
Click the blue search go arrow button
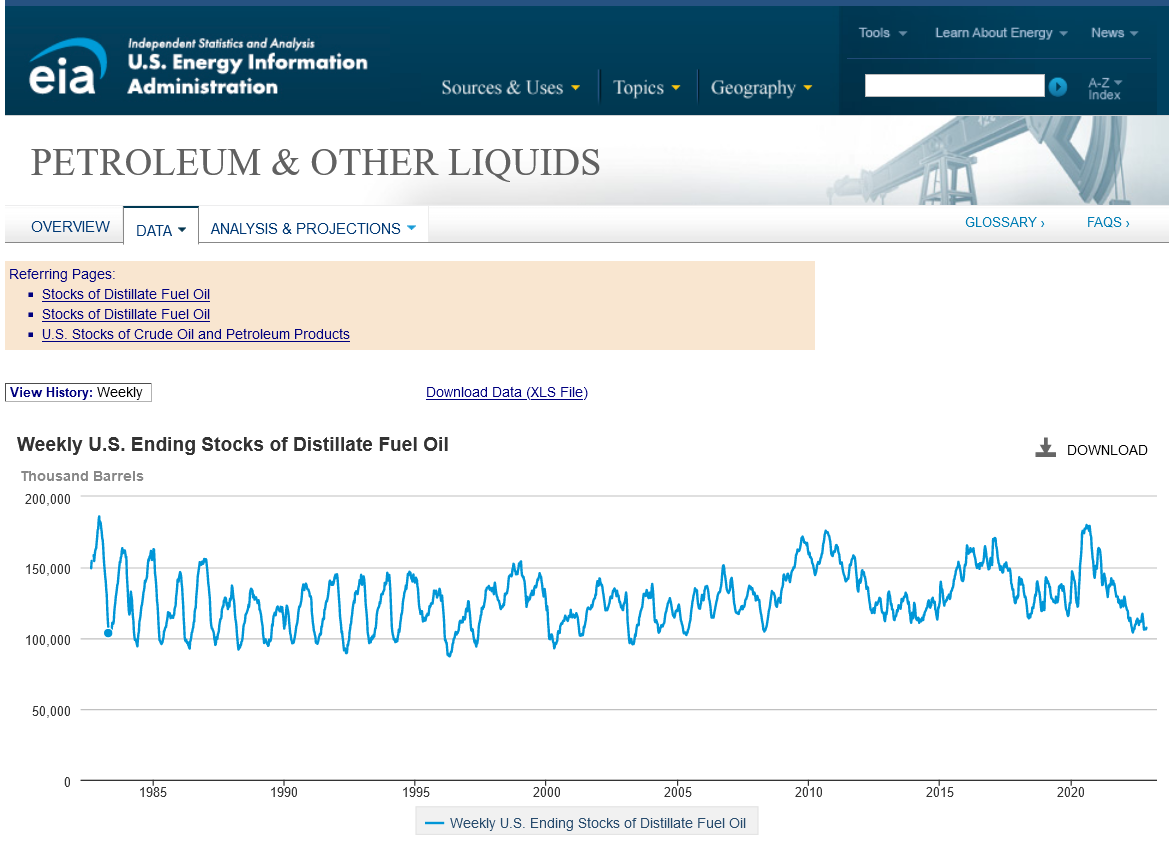[1058, 87]
